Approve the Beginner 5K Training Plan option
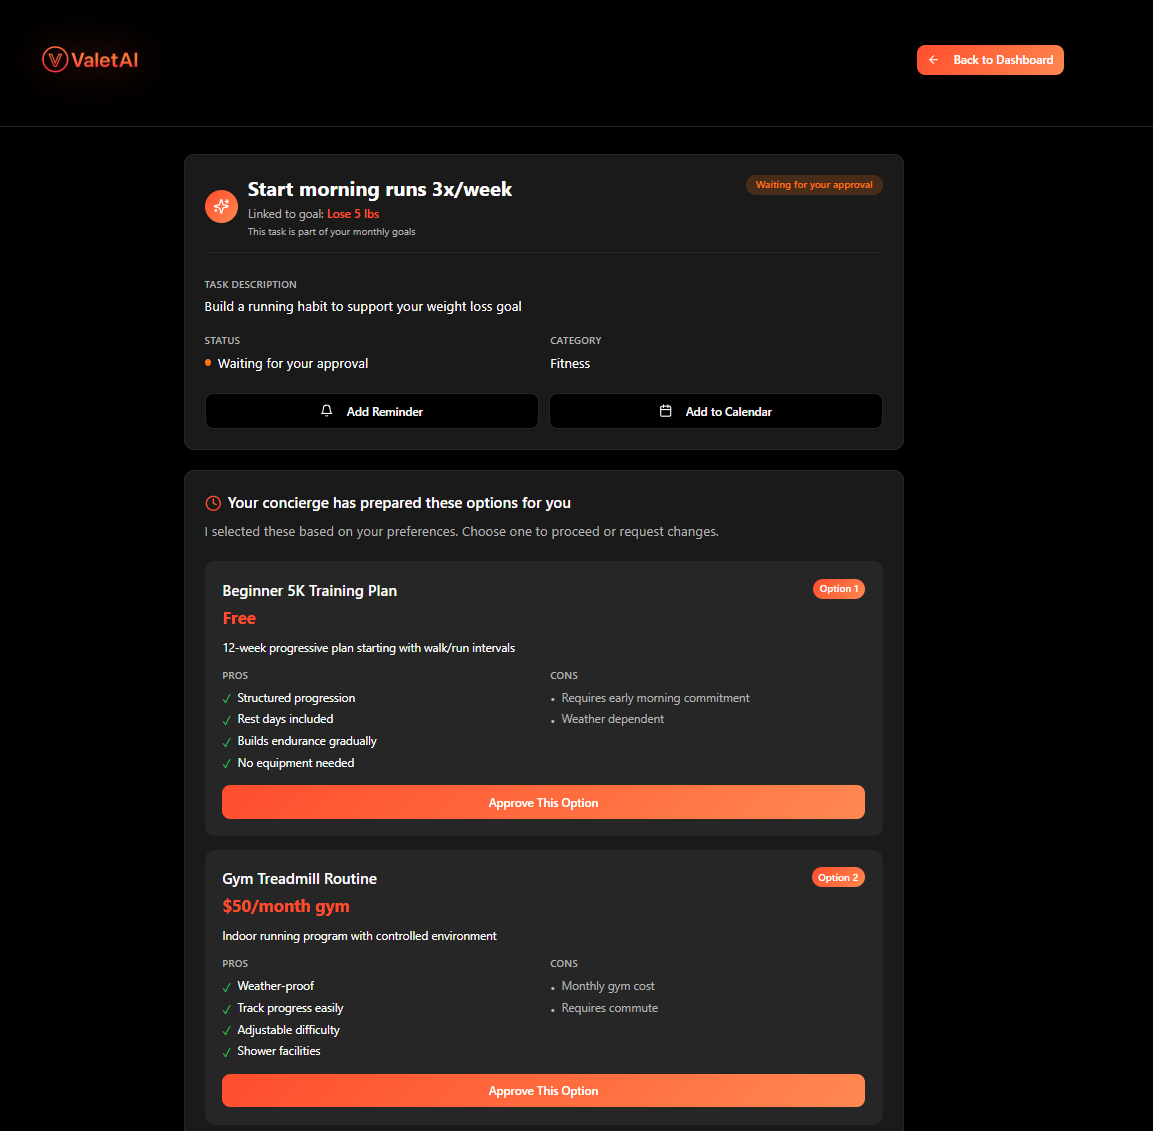Image resolution: width=1153 pixels, height=1131 pixels. (x=543, y=802)
